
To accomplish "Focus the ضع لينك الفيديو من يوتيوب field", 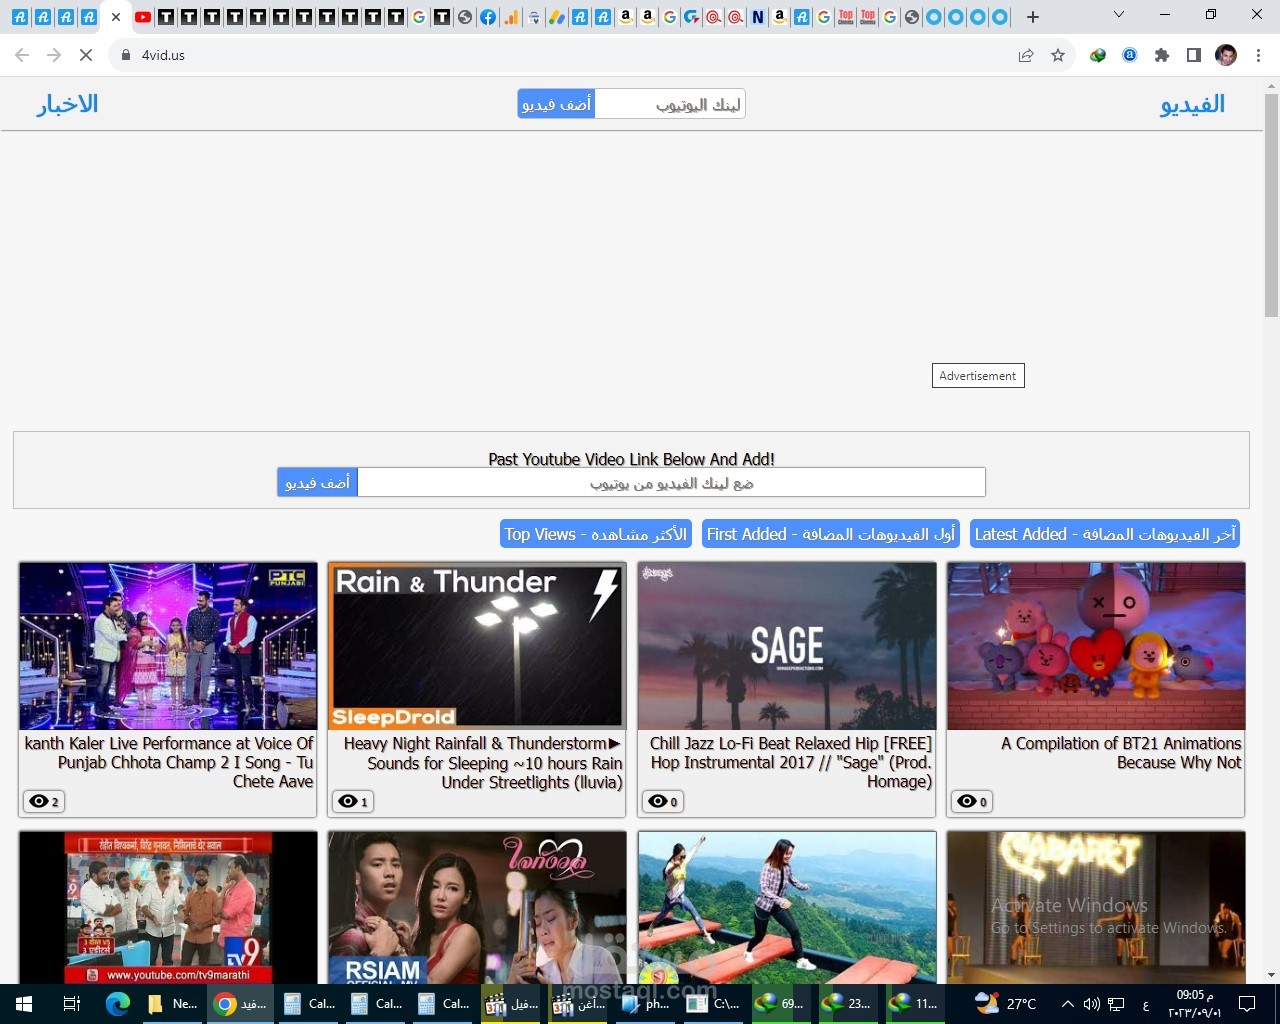I will [x=671, y=483].
